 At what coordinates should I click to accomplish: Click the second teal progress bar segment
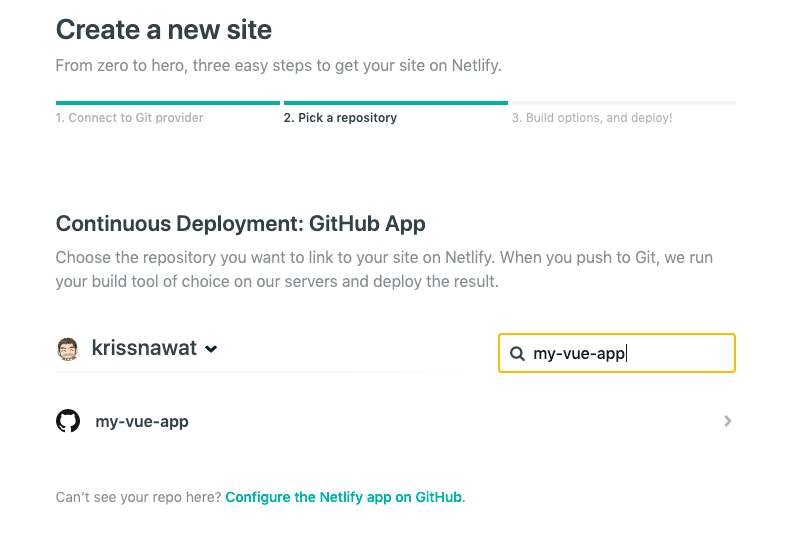(x=396, y=103)
